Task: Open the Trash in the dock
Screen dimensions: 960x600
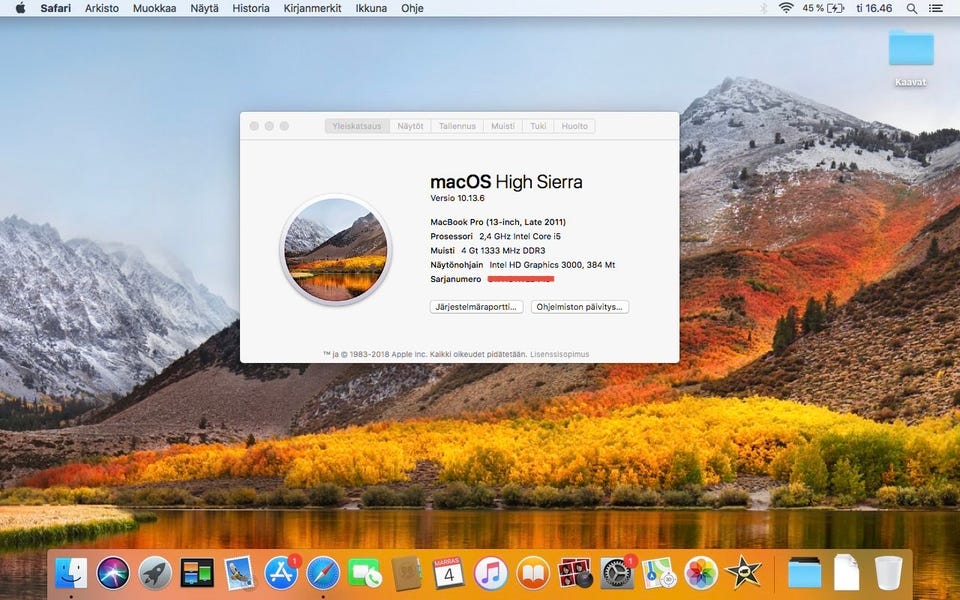Action: coord(888,573)
